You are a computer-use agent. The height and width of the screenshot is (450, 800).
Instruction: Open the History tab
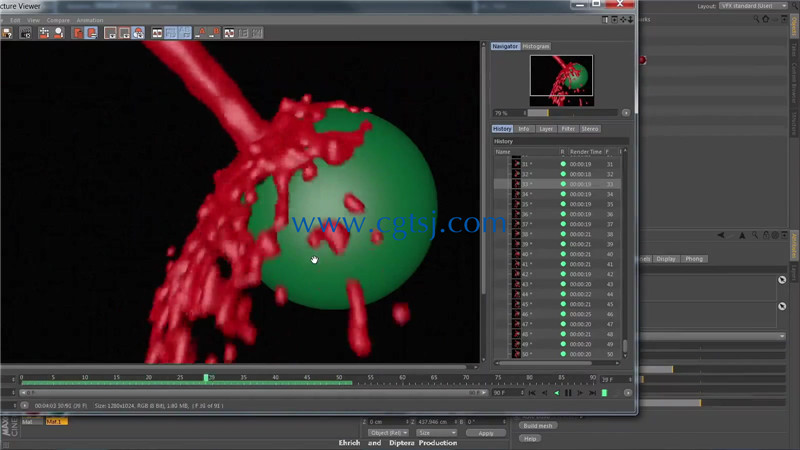point(502,129)
